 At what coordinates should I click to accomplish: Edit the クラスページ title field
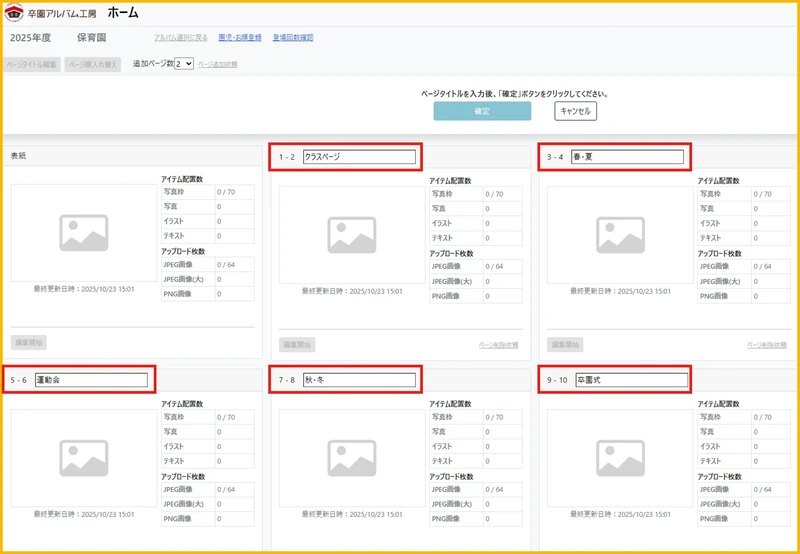point(359,157)
